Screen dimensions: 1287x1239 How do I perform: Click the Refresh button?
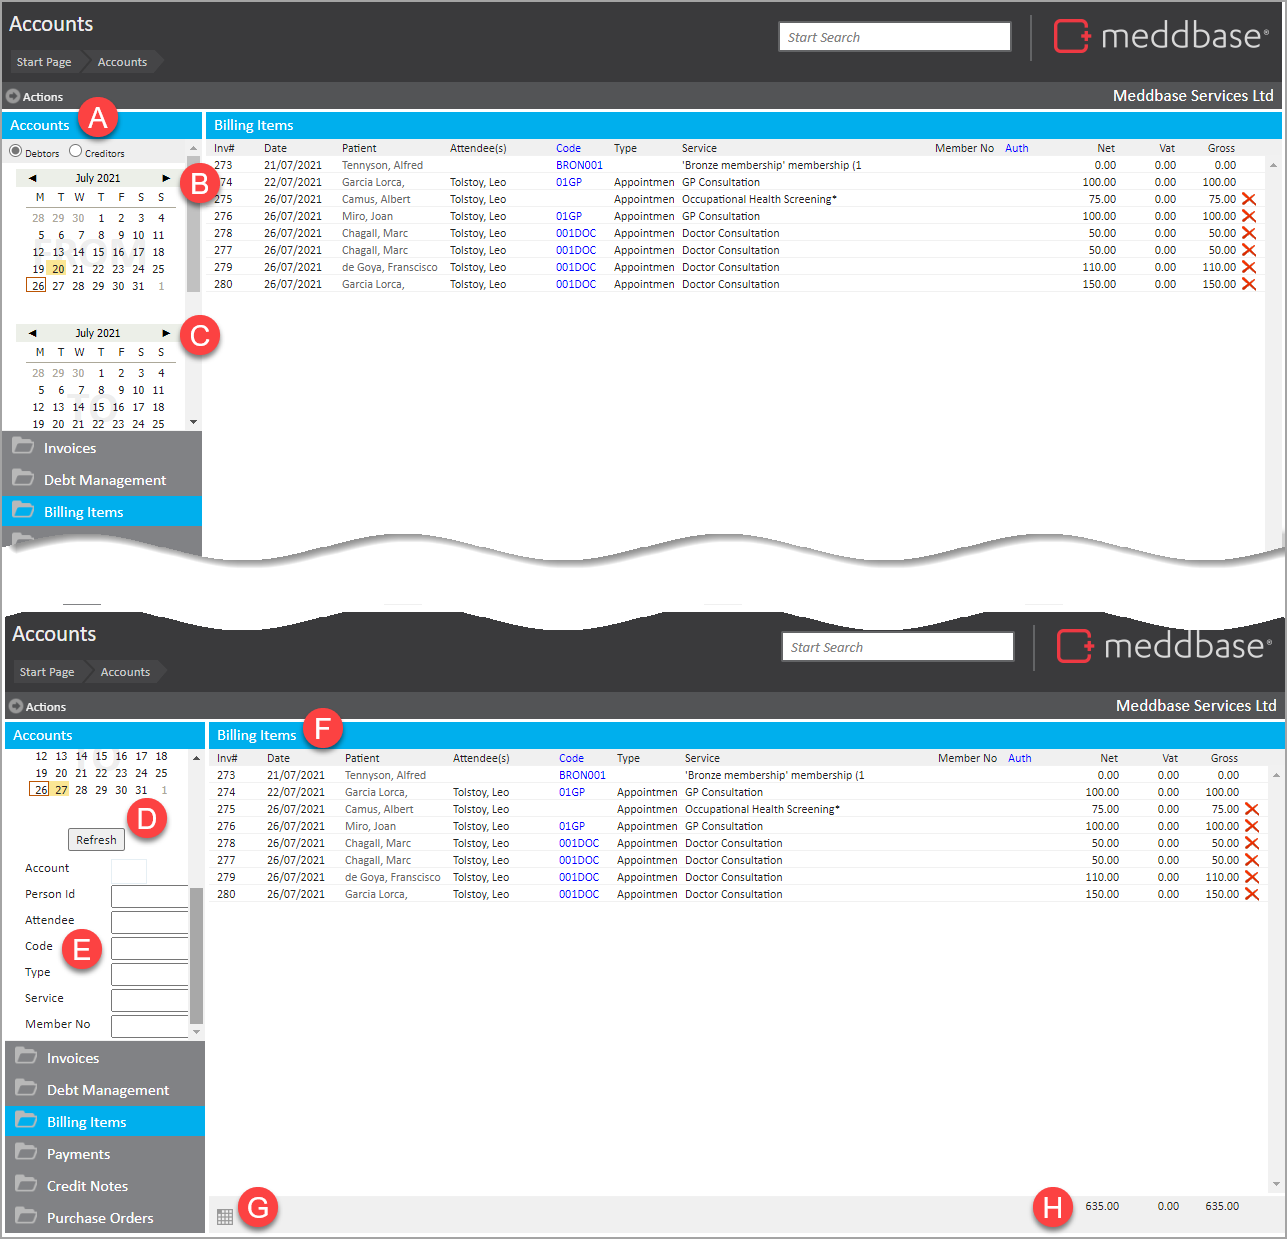pyautogui.click(x=96, y=840)
